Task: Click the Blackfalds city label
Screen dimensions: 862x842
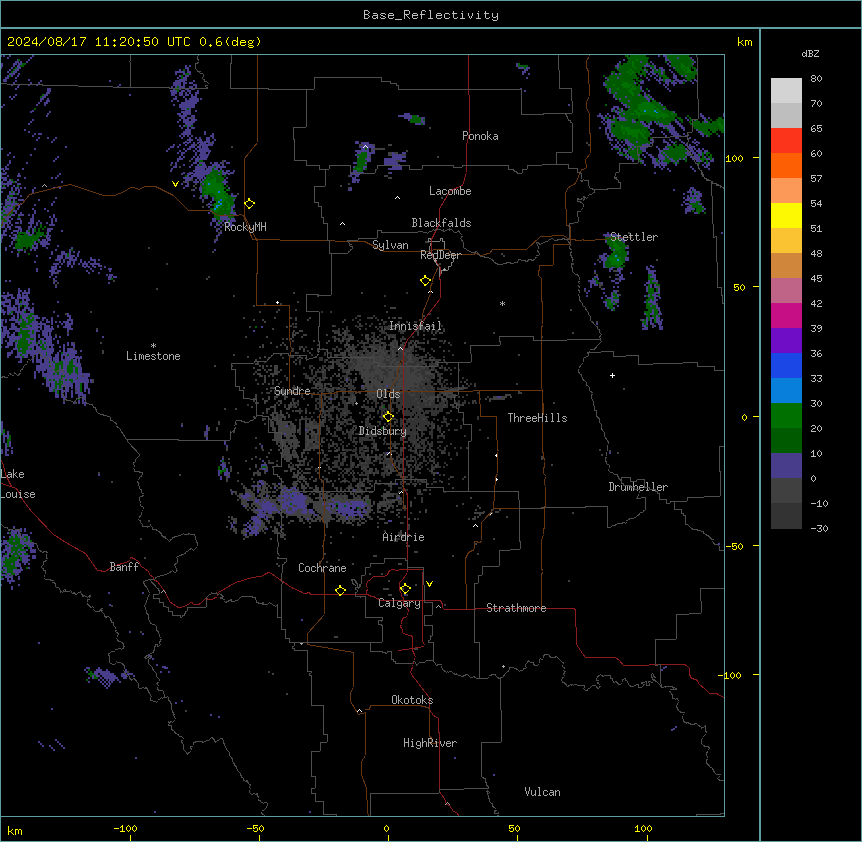Action: [441, 223]
